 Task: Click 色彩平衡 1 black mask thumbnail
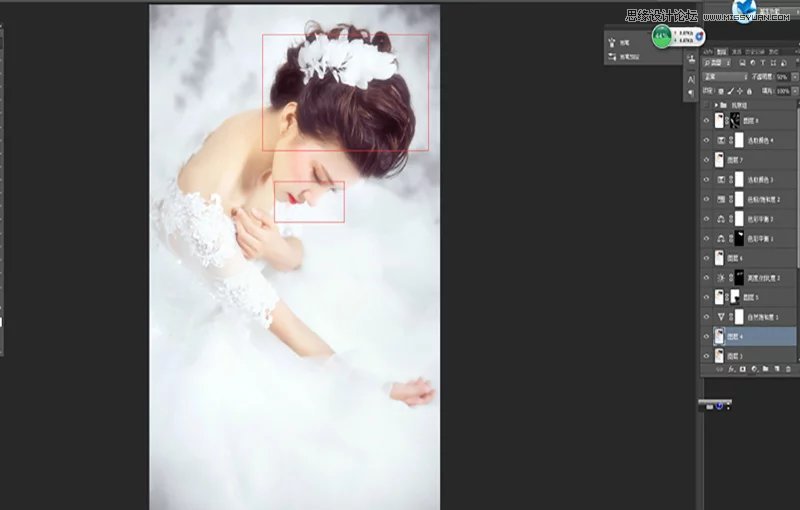[739, 238]
